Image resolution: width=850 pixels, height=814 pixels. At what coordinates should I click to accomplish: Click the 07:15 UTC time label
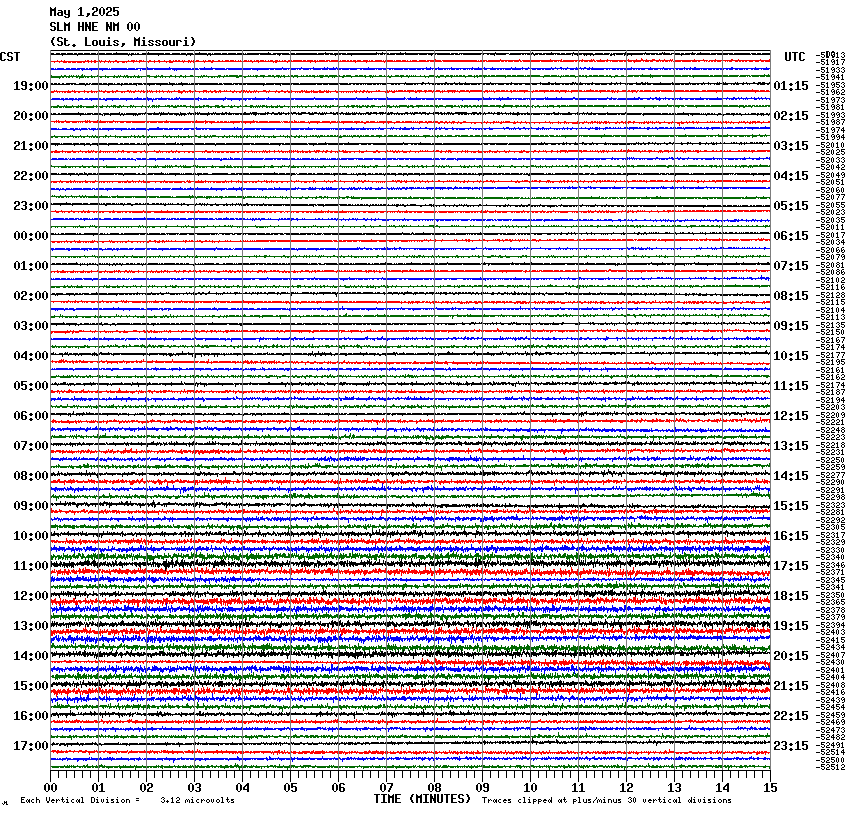[x=791, y=266]
